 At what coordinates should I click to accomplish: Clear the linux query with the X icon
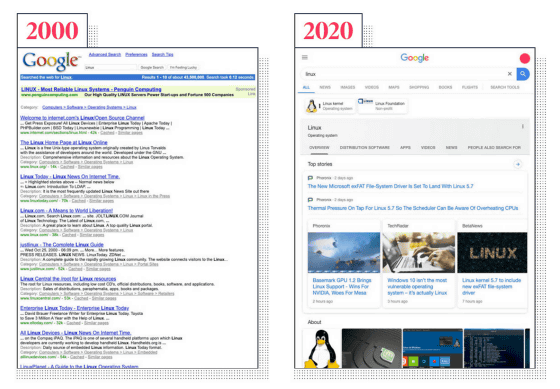[x=510, y=74]
